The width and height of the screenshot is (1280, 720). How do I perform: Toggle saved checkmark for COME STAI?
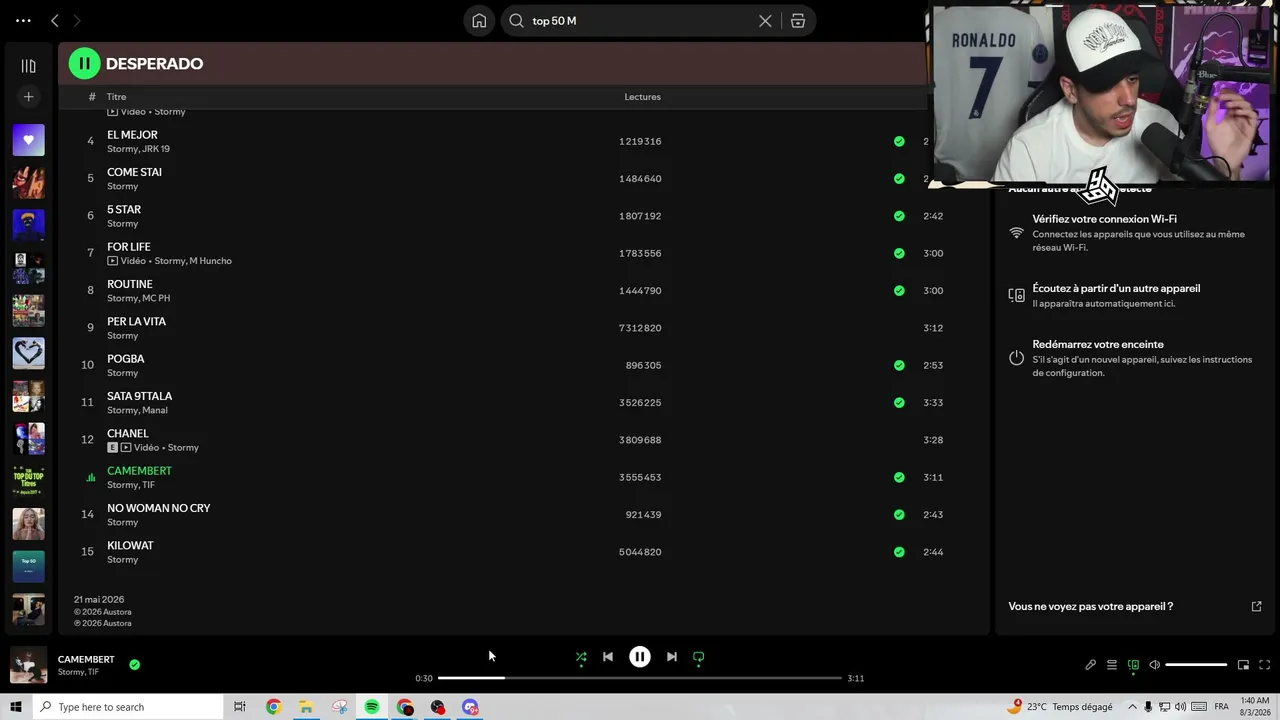click(899, 179)
